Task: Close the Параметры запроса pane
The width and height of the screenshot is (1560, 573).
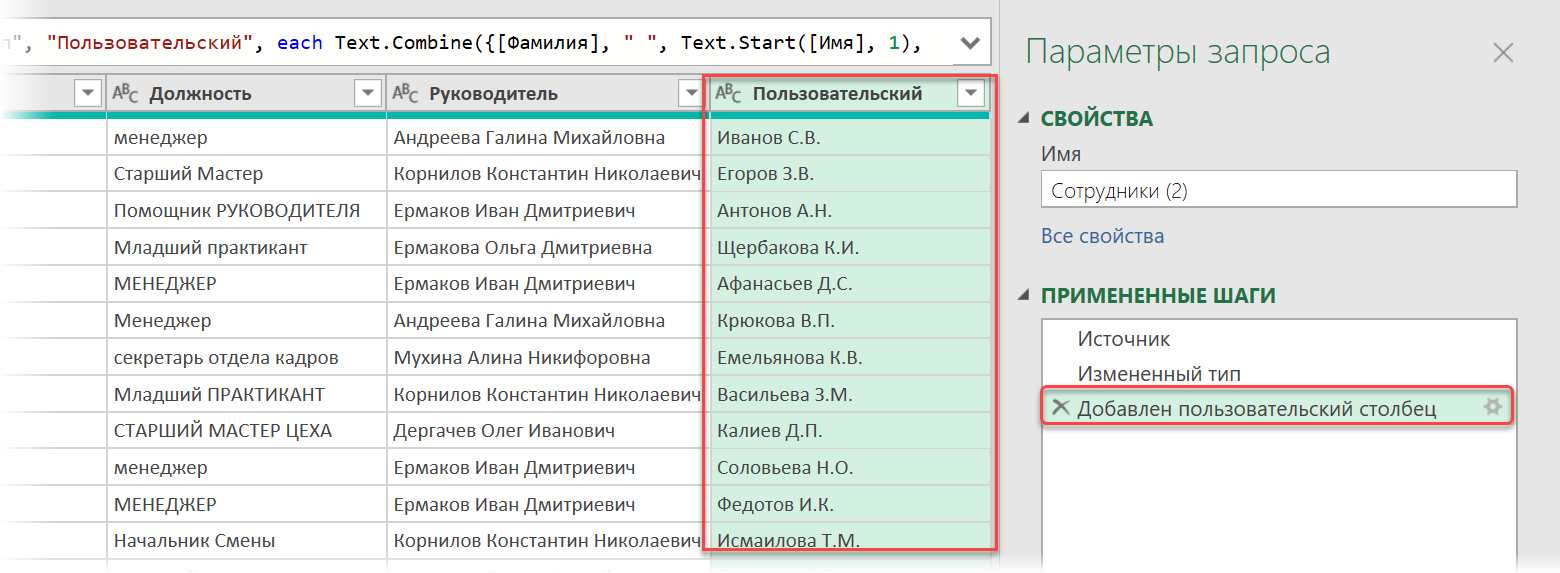Action: coord(1503,53)
